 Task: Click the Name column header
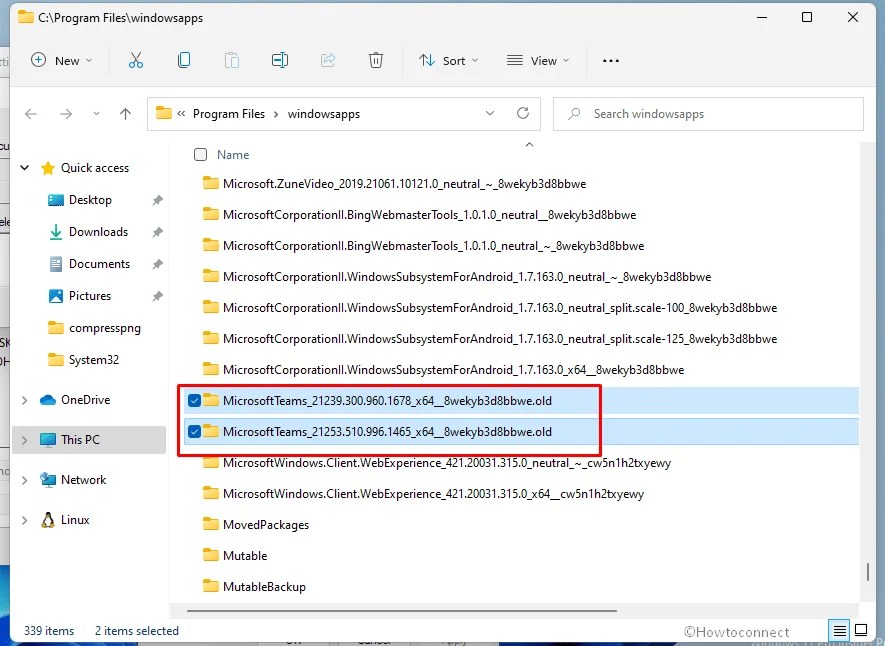point(233,155)
